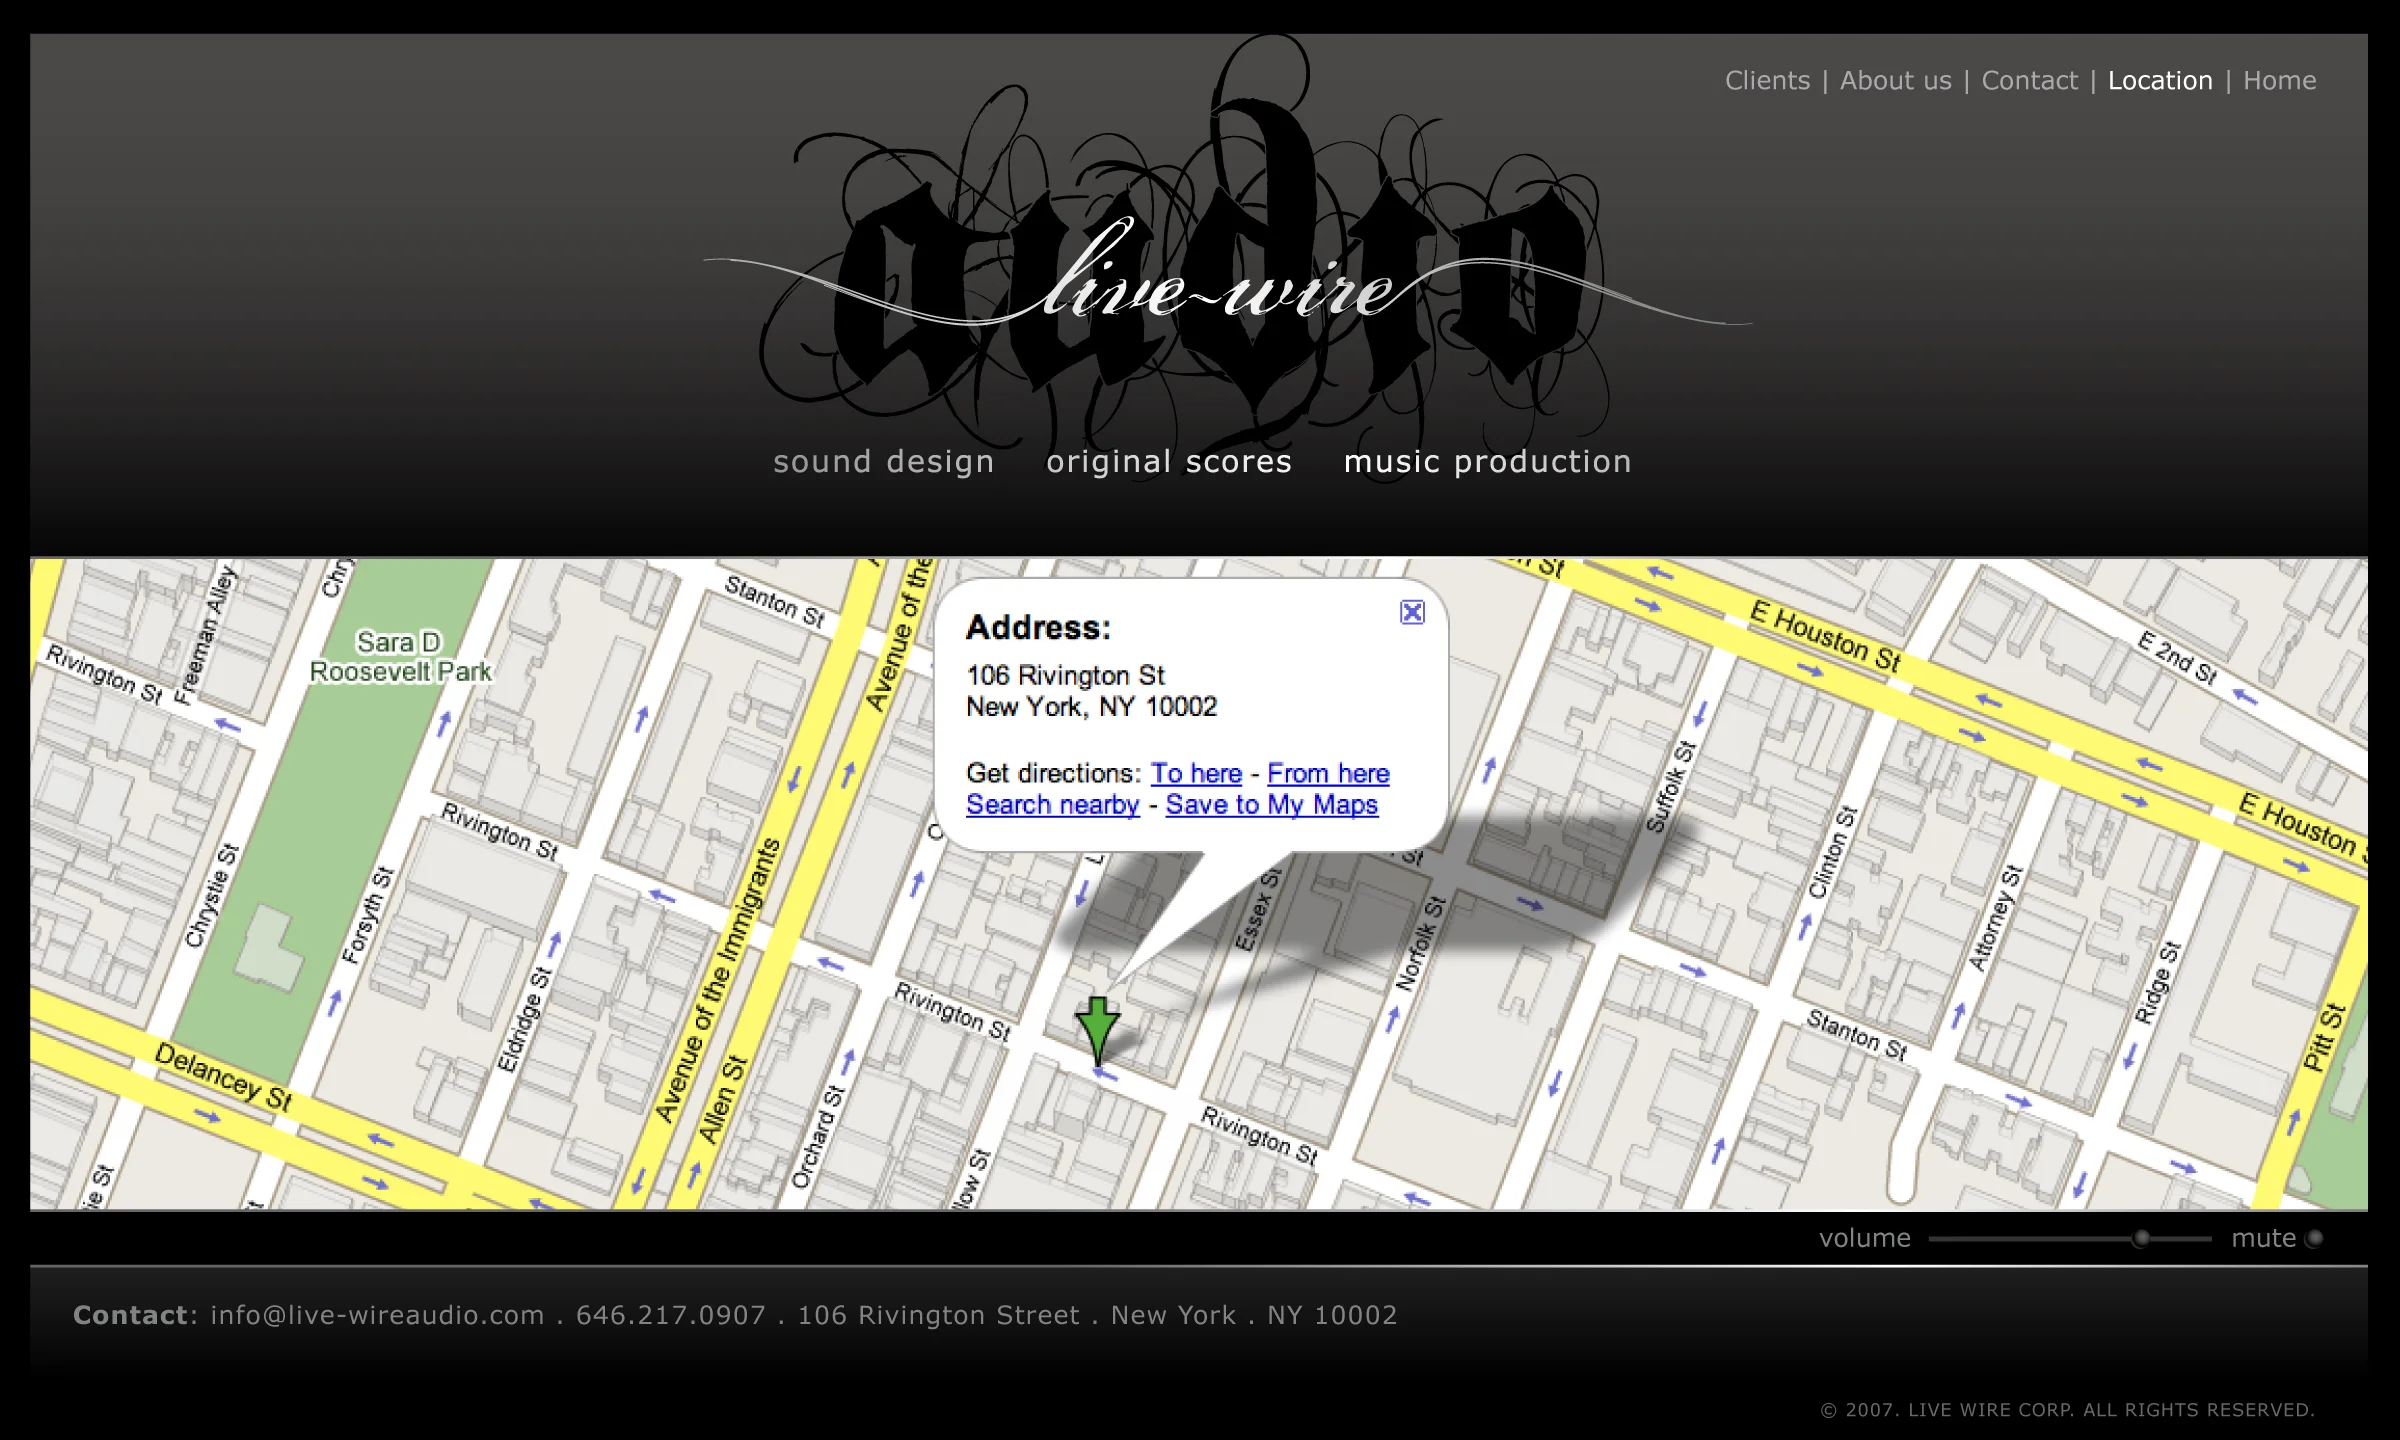
Task: Click the info@live-wireaudio.com email address
Action: coord(377,1315)
